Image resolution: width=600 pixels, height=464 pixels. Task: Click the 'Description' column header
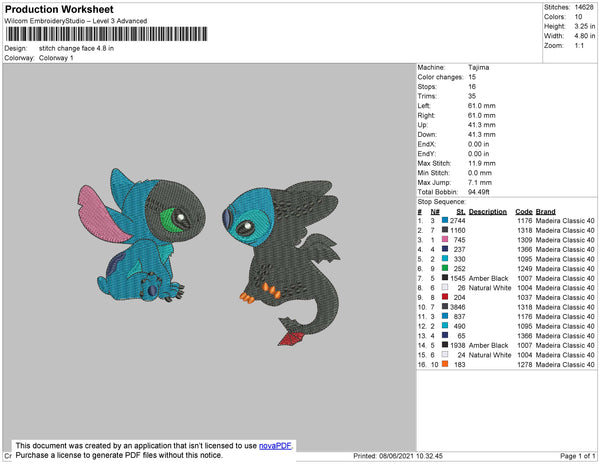click(488, 212)
